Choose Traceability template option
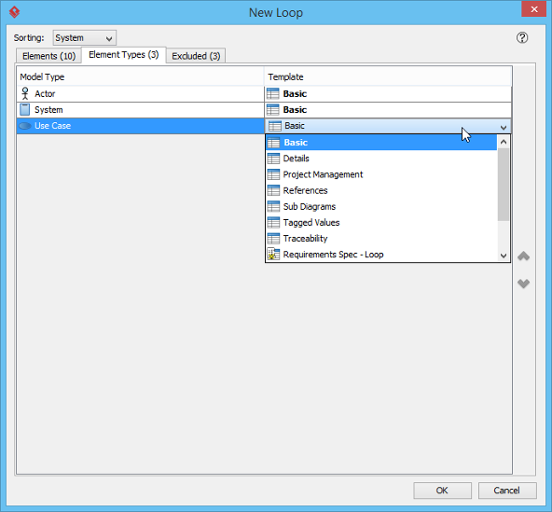552x512 pixels. coord(381,238)
